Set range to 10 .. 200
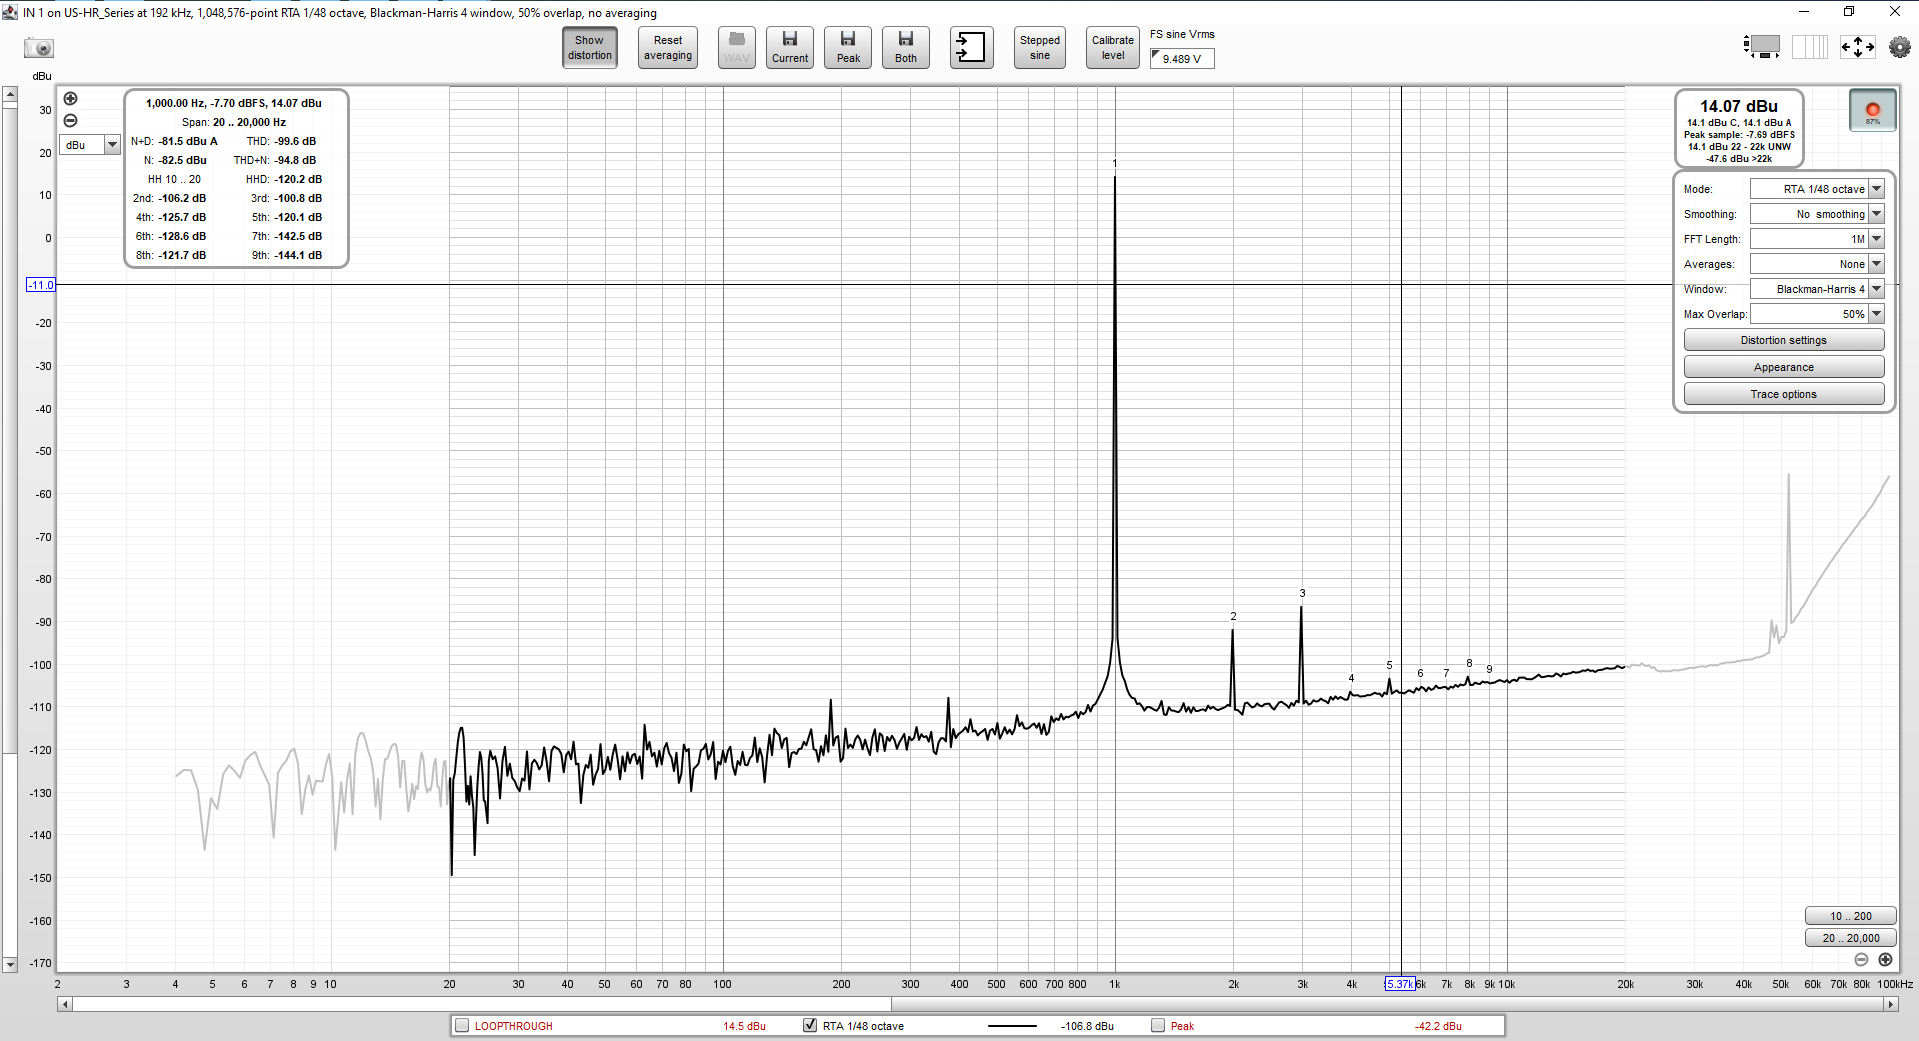This screenshot has height=1041, width=1919. pyautogui.click(x=1850, y=916)
